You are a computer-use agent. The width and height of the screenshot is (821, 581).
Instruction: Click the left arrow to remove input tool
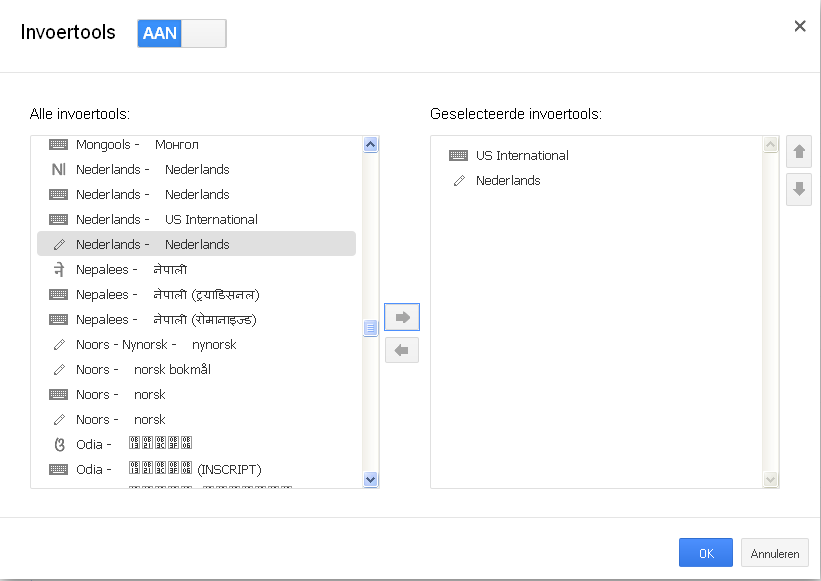[402, 350]
